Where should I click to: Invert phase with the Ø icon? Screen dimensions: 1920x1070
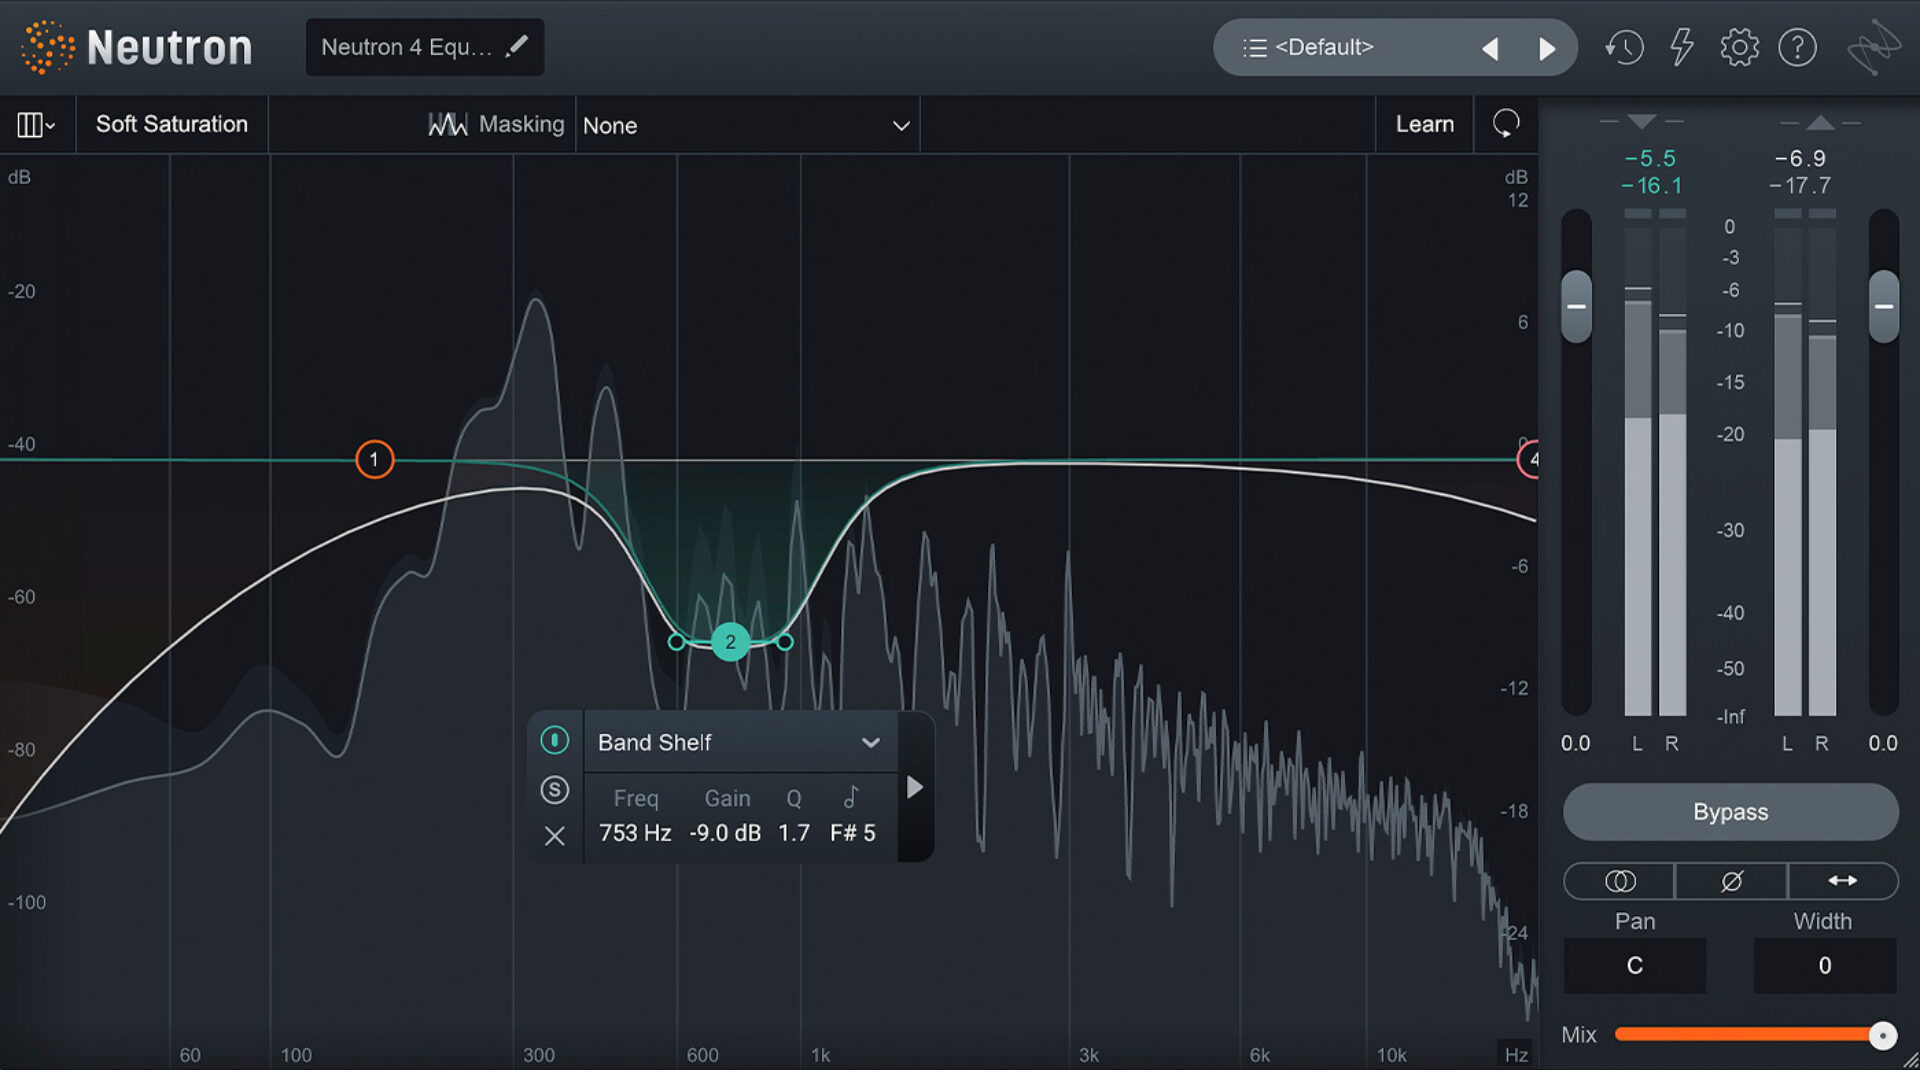point(1731,881)
